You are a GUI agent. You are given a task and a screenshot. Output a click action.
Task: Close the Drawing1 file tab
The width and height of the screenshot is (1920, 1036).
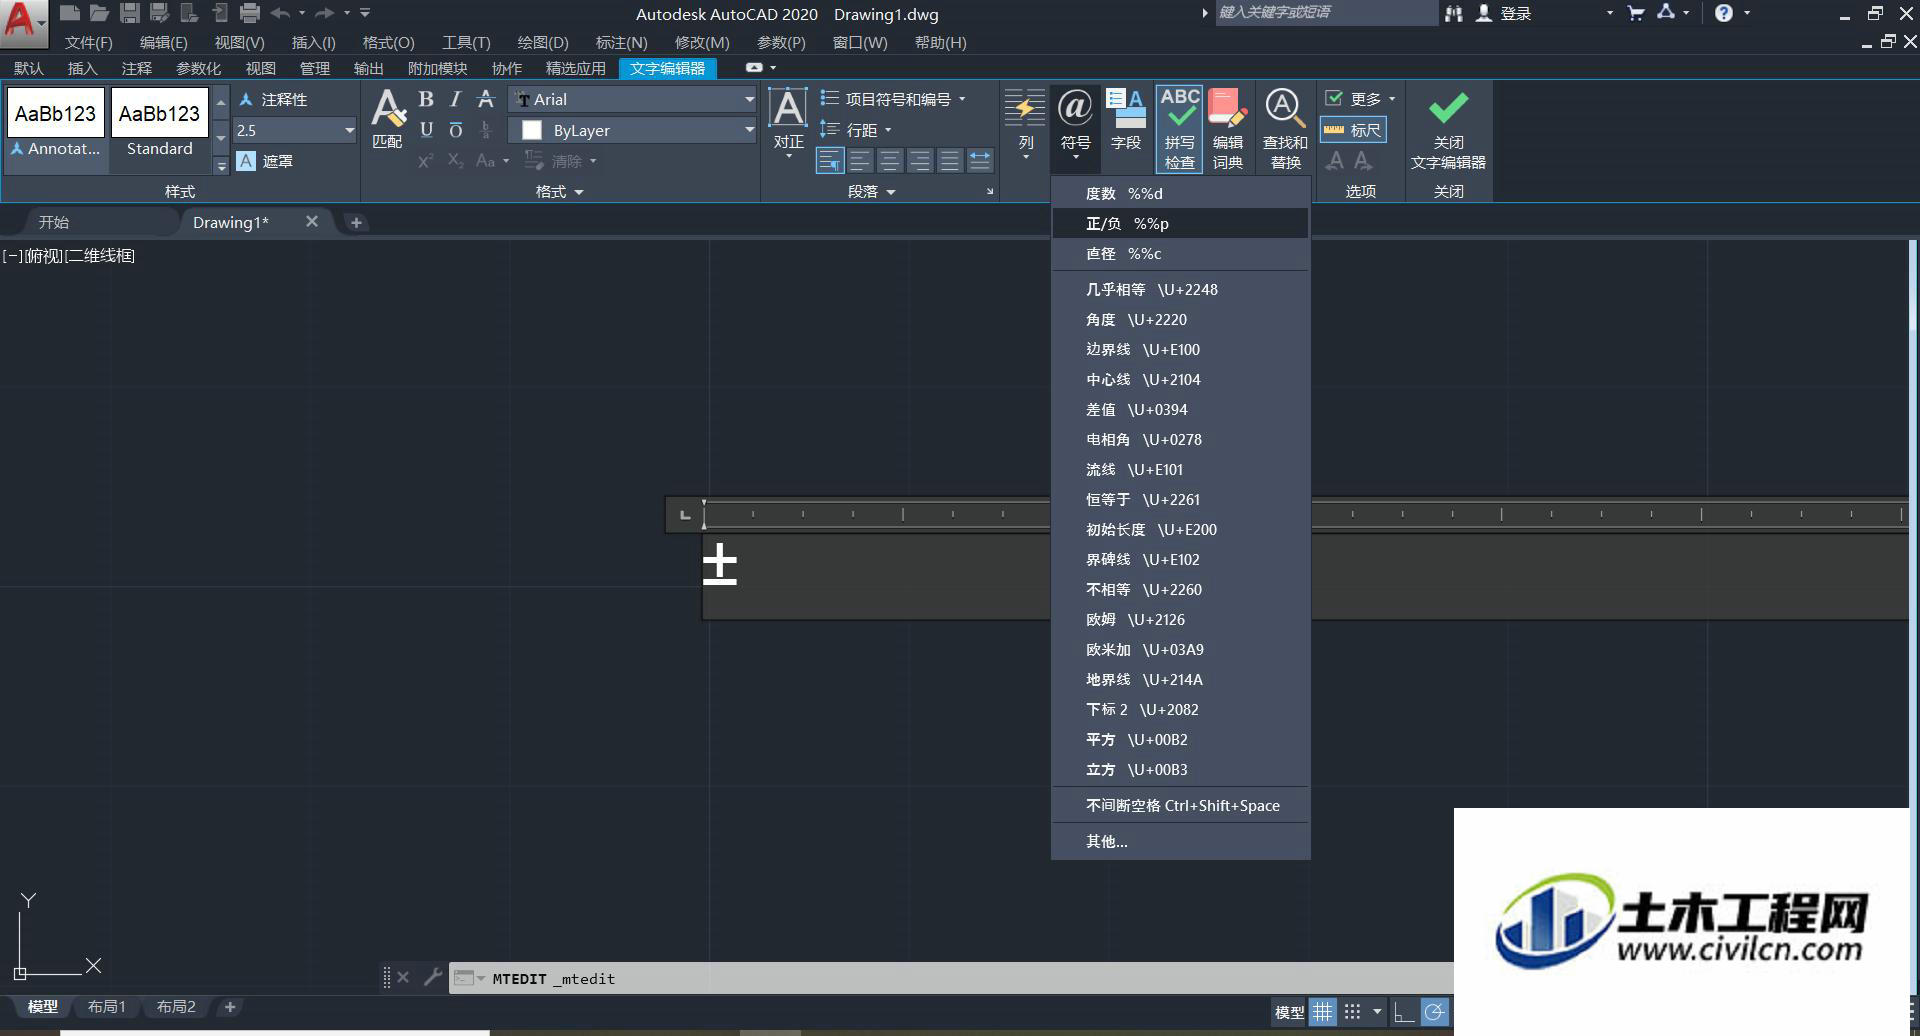(312, 221)
